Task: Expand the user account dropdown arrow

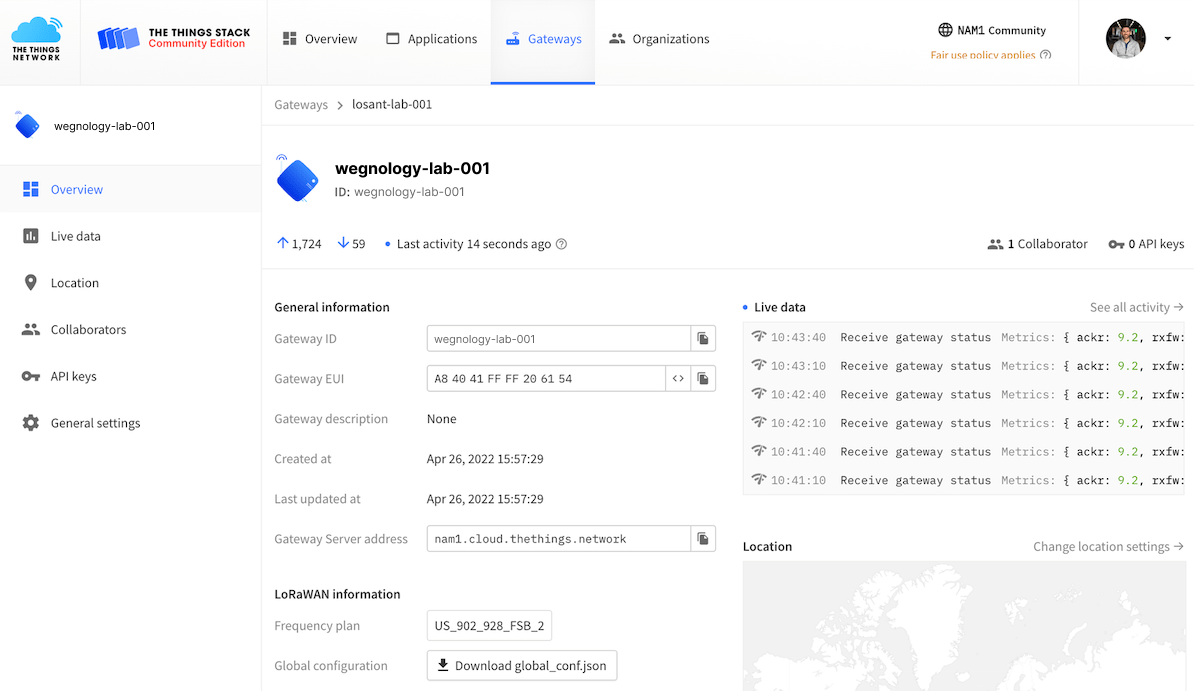Action: coord(1167,38)
